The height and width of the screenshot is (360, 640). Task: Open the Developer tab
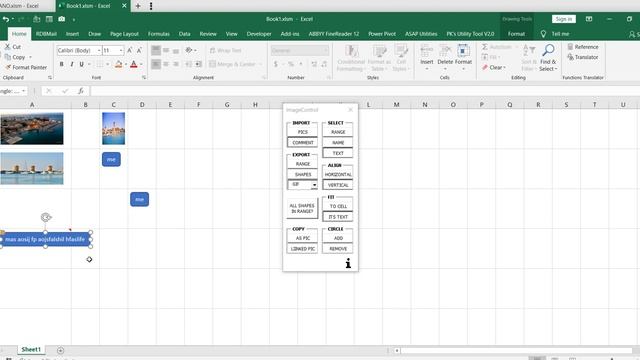coord(259,34)
